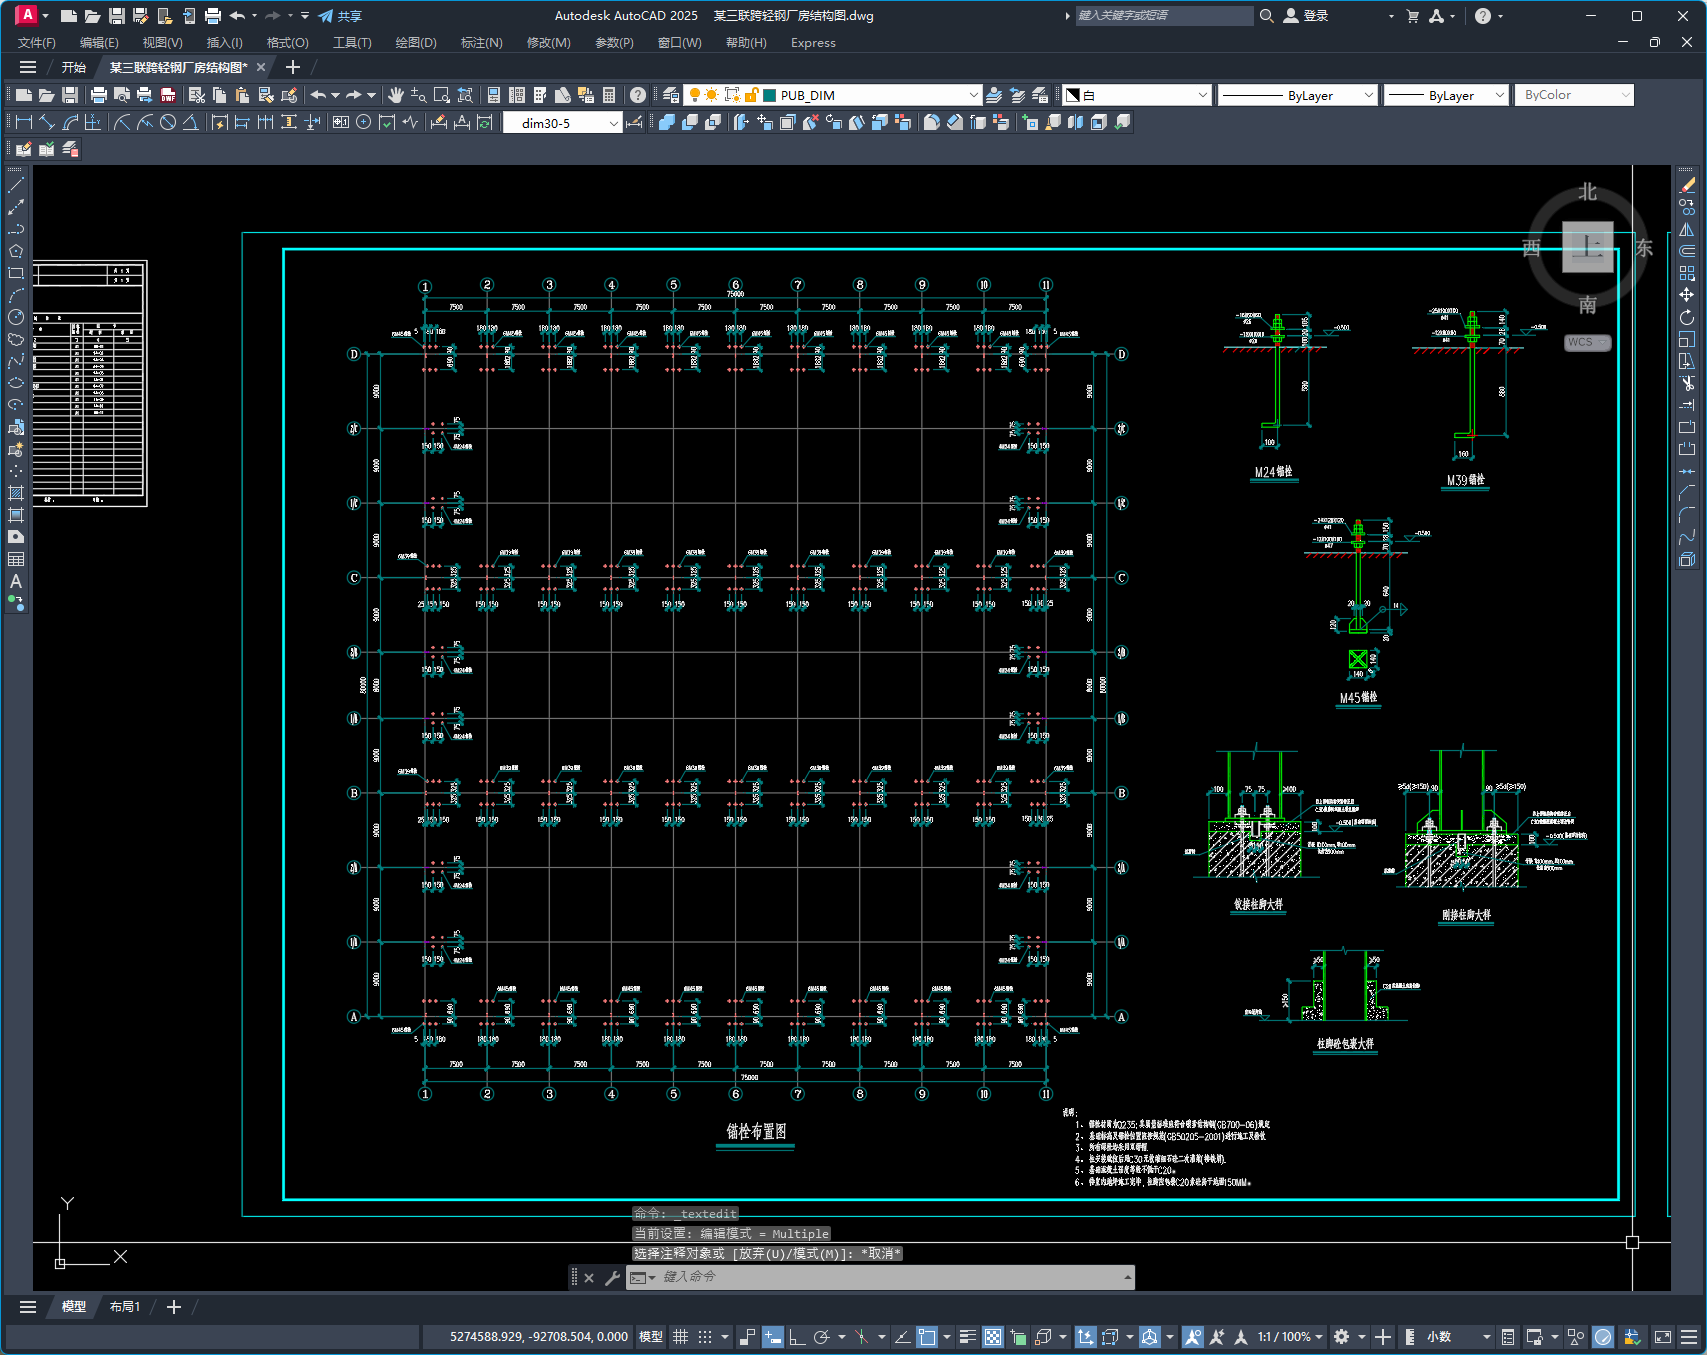
Task: Open the 标注(N) menu
Action: [x=481, y=43]
